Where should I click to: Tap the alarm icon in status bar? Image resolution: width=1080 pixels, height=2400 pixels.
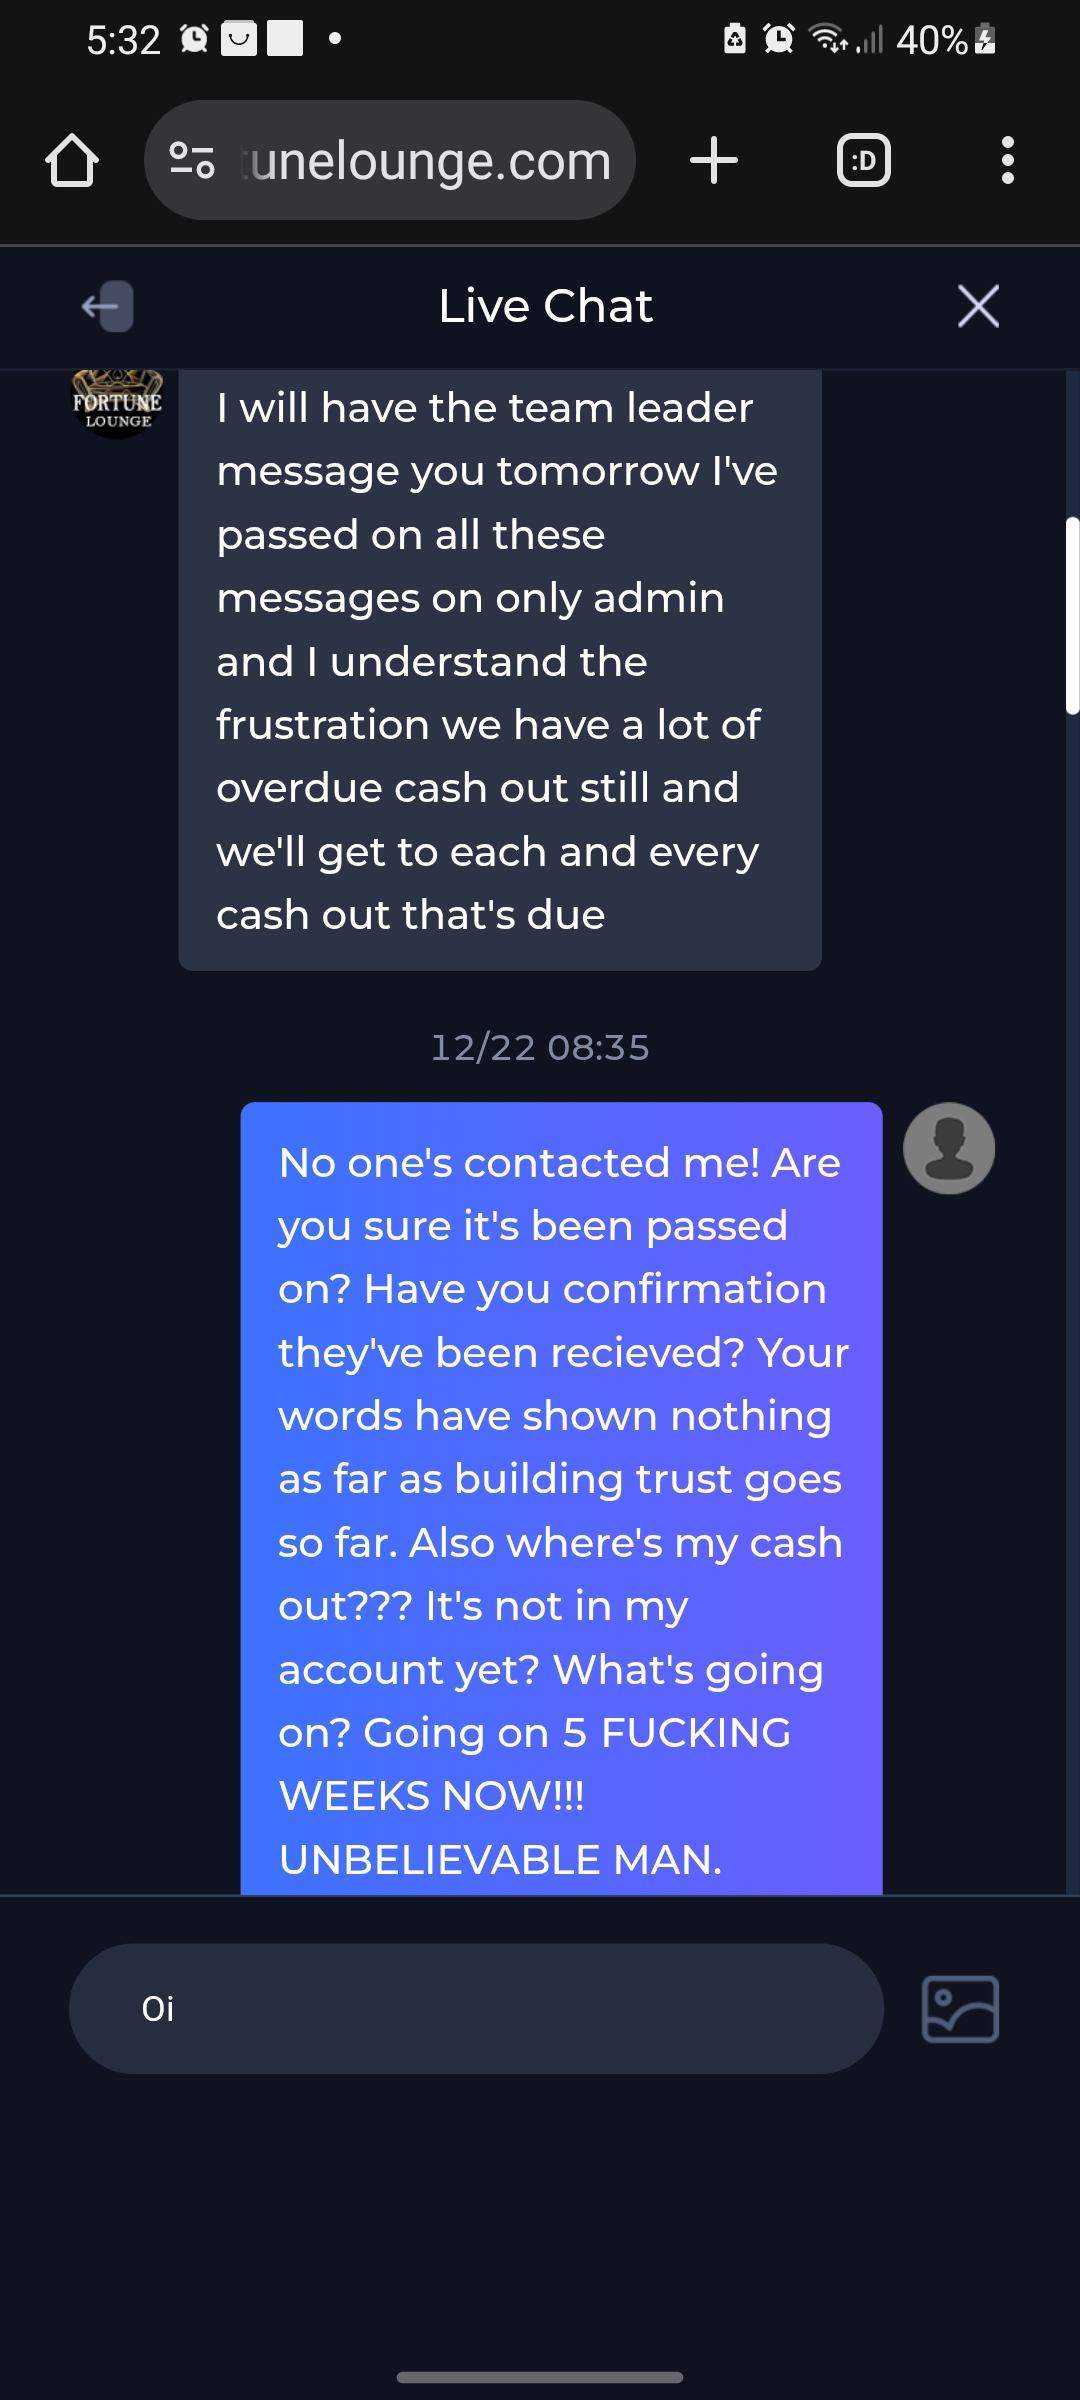(778, 39)
